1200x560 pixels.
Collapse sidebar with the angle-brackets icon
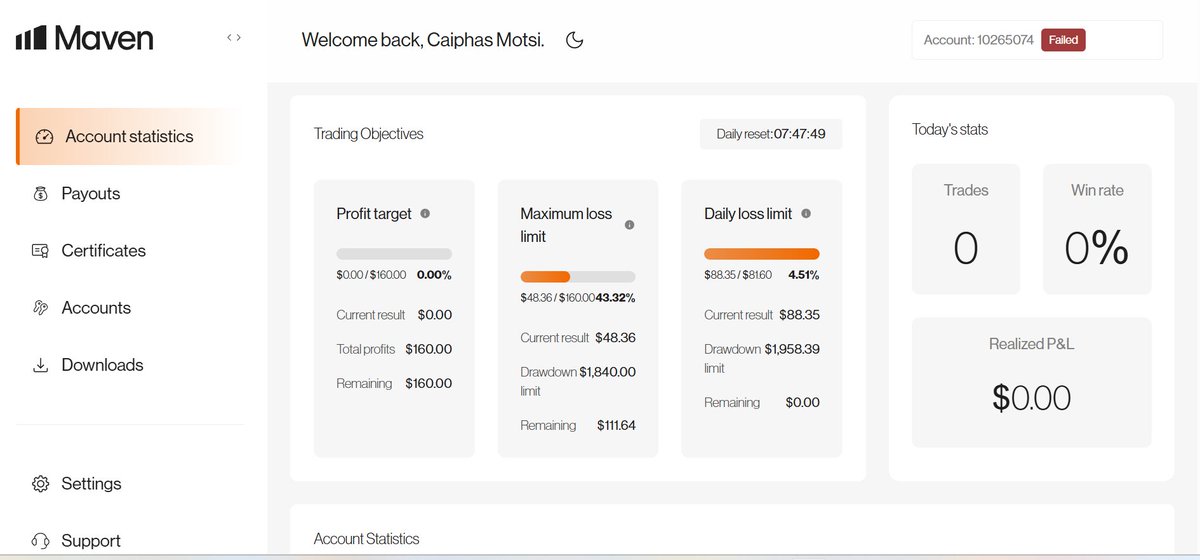point(233,38)
